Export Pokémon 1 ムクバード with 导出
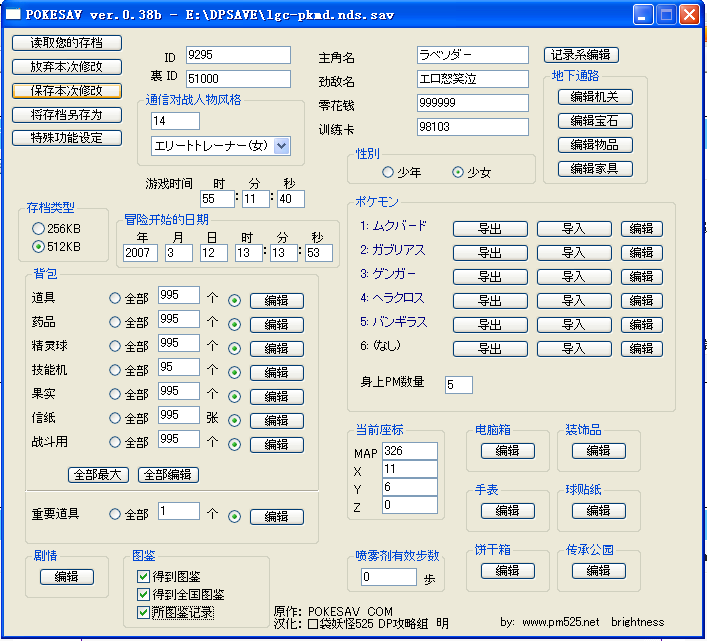Screen dimensions: 707x641 (490, 229)
